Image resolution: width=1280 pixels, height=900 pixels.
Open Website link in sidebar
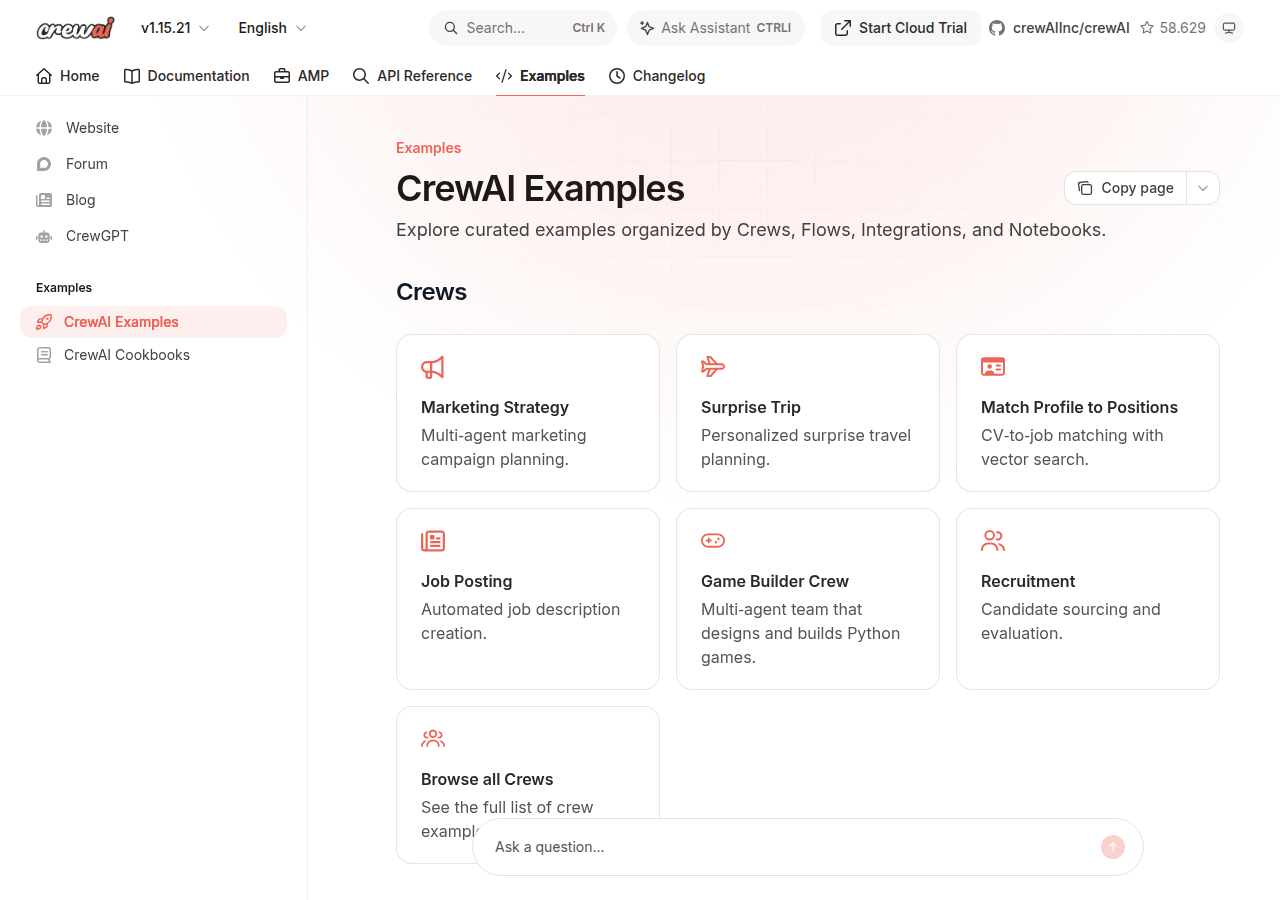[x=92, y=128]
